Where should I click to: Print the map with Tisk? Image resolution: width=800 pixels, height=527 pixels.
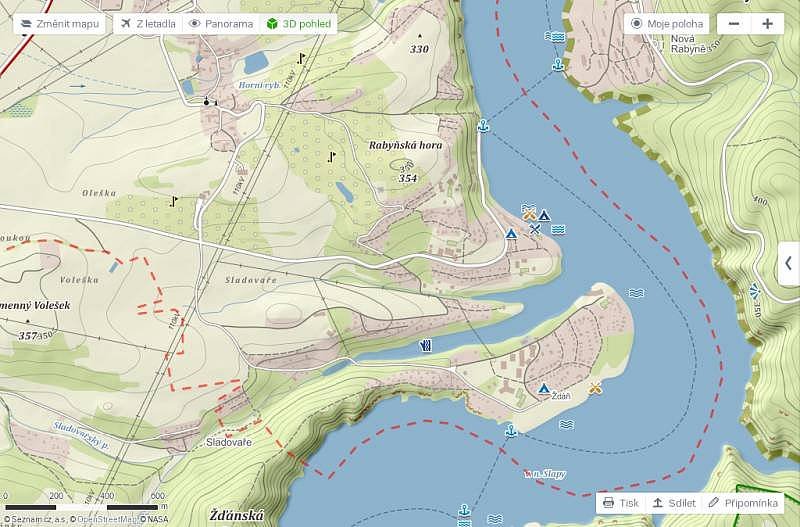coord(621,503)
